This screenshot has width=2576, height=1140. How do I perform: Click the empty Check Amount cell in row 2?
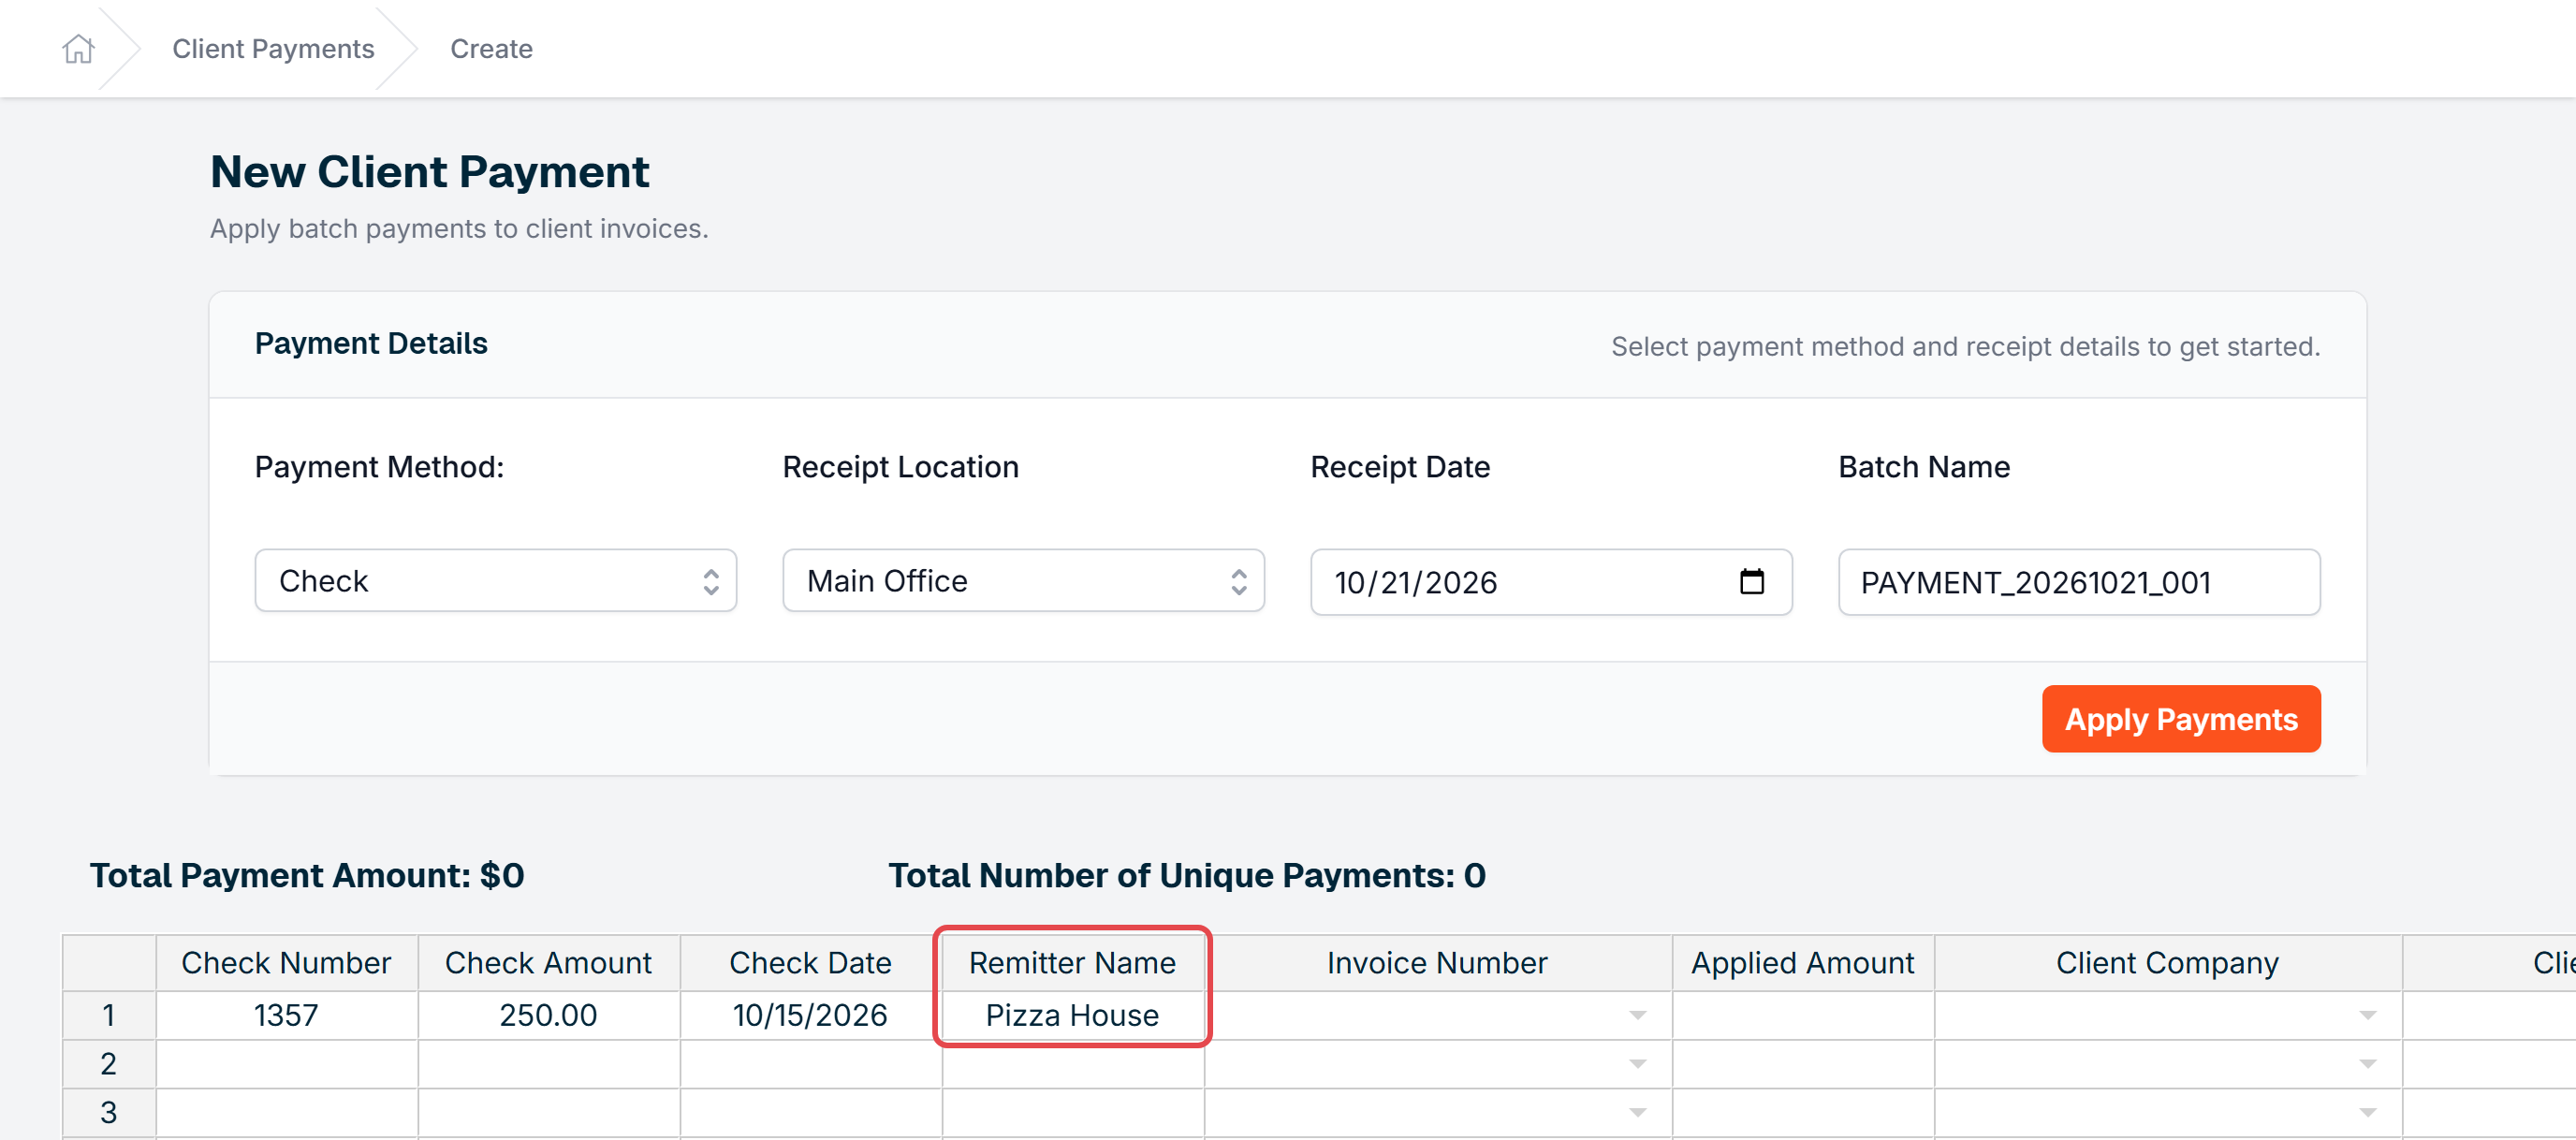click(549, 1064)
